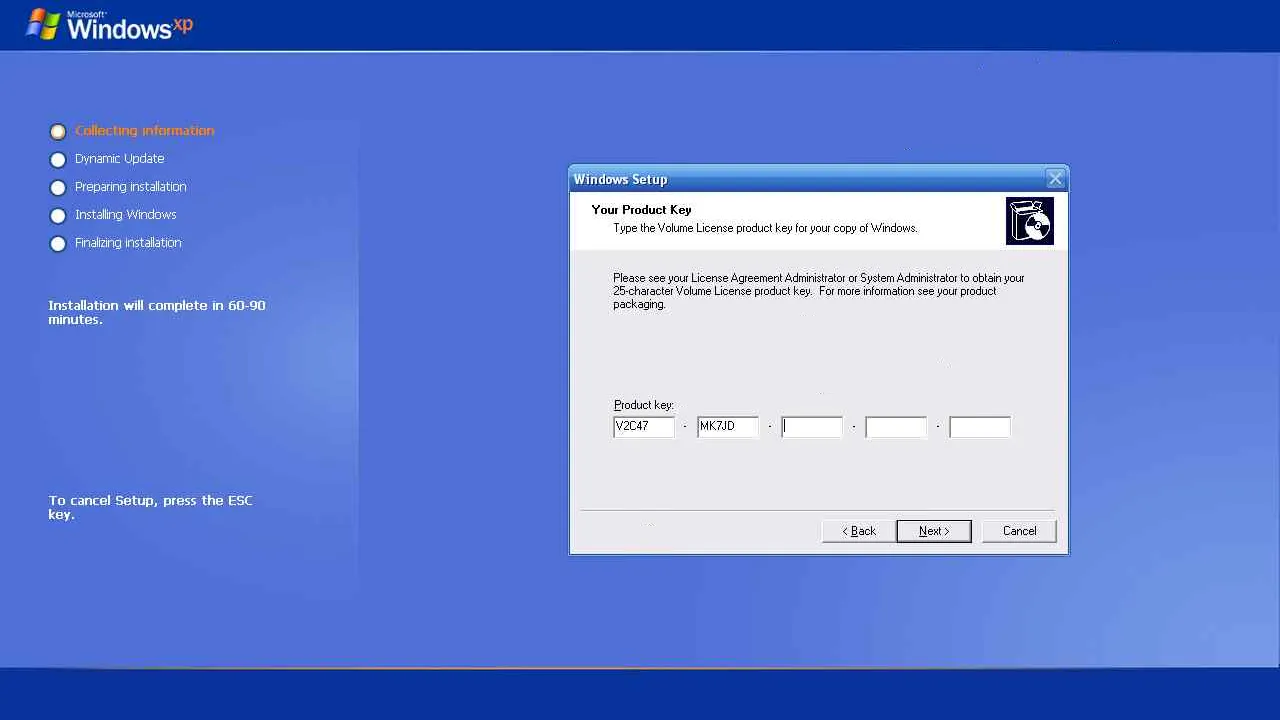Focus the first product key field containing V2C47

(x=644, y=427)
